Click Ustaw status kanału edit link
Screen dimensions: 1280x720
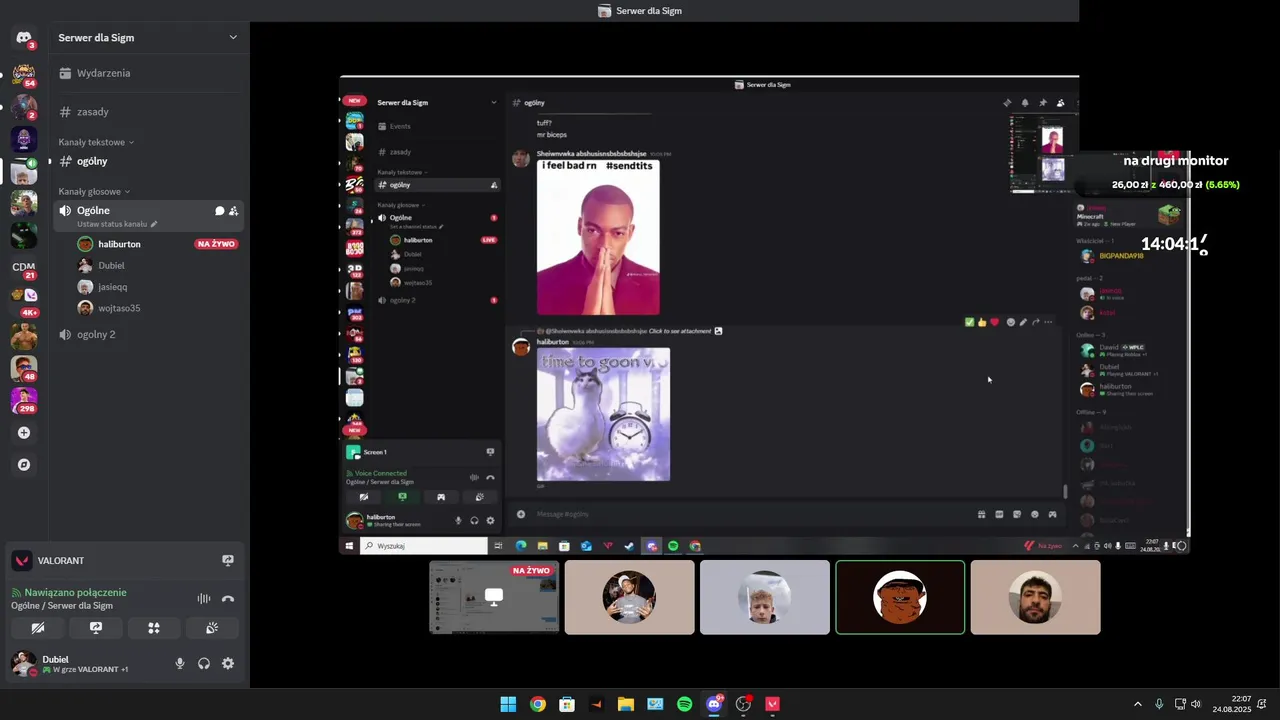[117, 224]
